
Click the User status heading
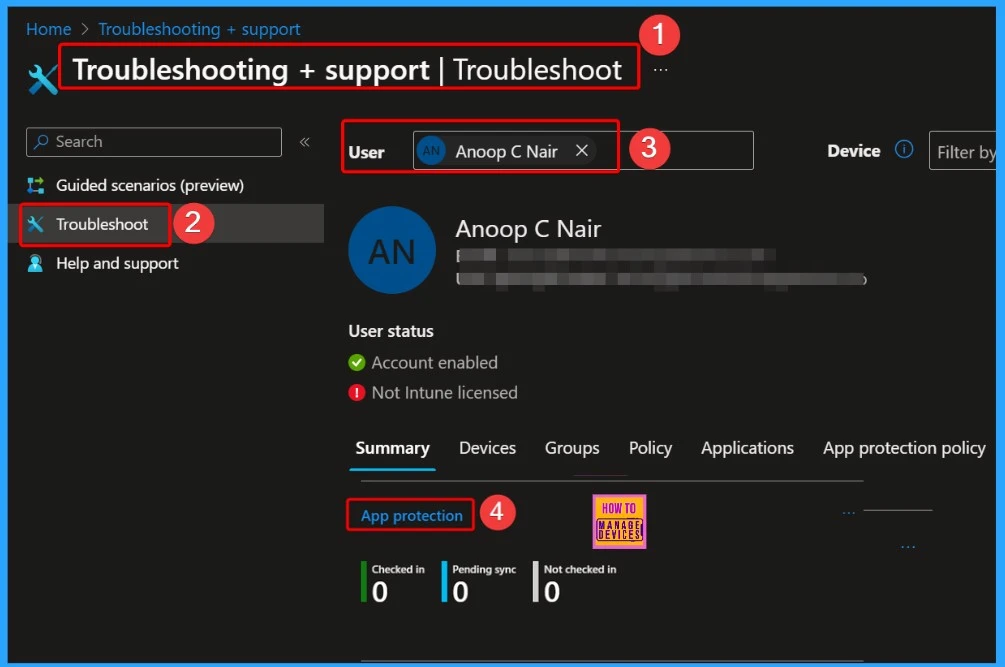391,331
